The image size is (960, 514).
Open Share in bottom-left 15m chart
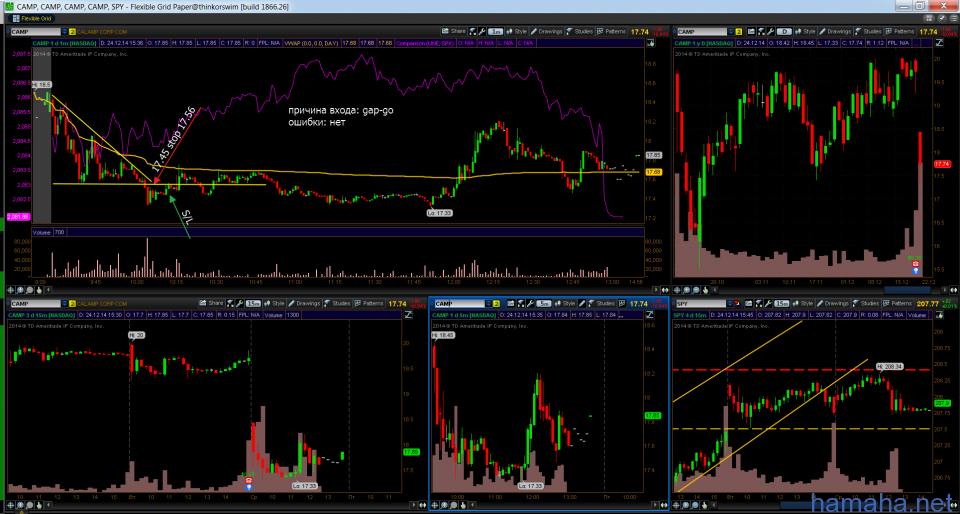pyautogui.click(x=212, y=304)
